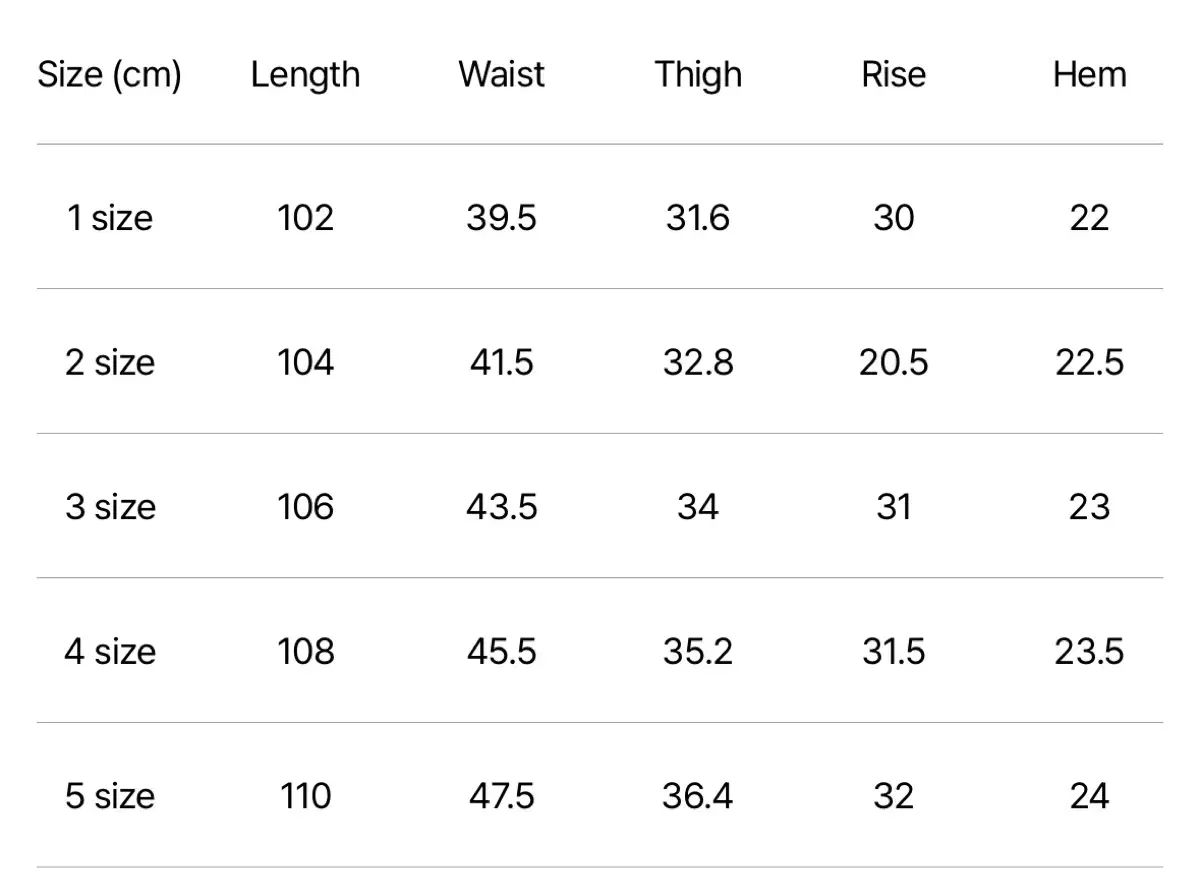The width and height of the screenshot is (1200, 896).
Task: Click the Hem value 23.5
Action: (1089, 651)
